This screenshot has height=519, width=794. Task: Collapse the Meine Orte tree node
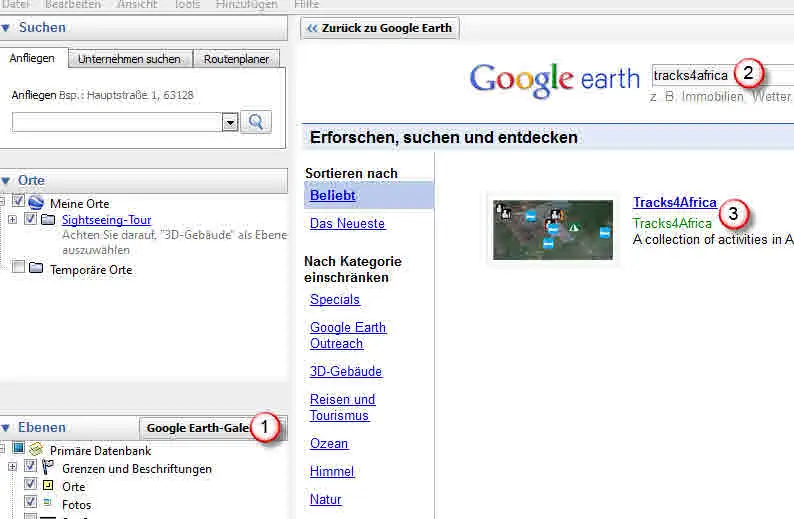2,202
